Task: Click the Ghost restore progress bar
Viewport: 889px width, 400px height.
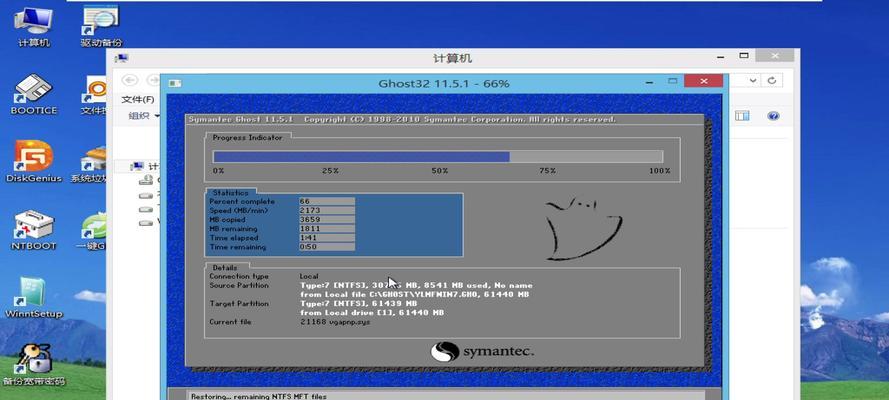Action: tap(438, 157)
